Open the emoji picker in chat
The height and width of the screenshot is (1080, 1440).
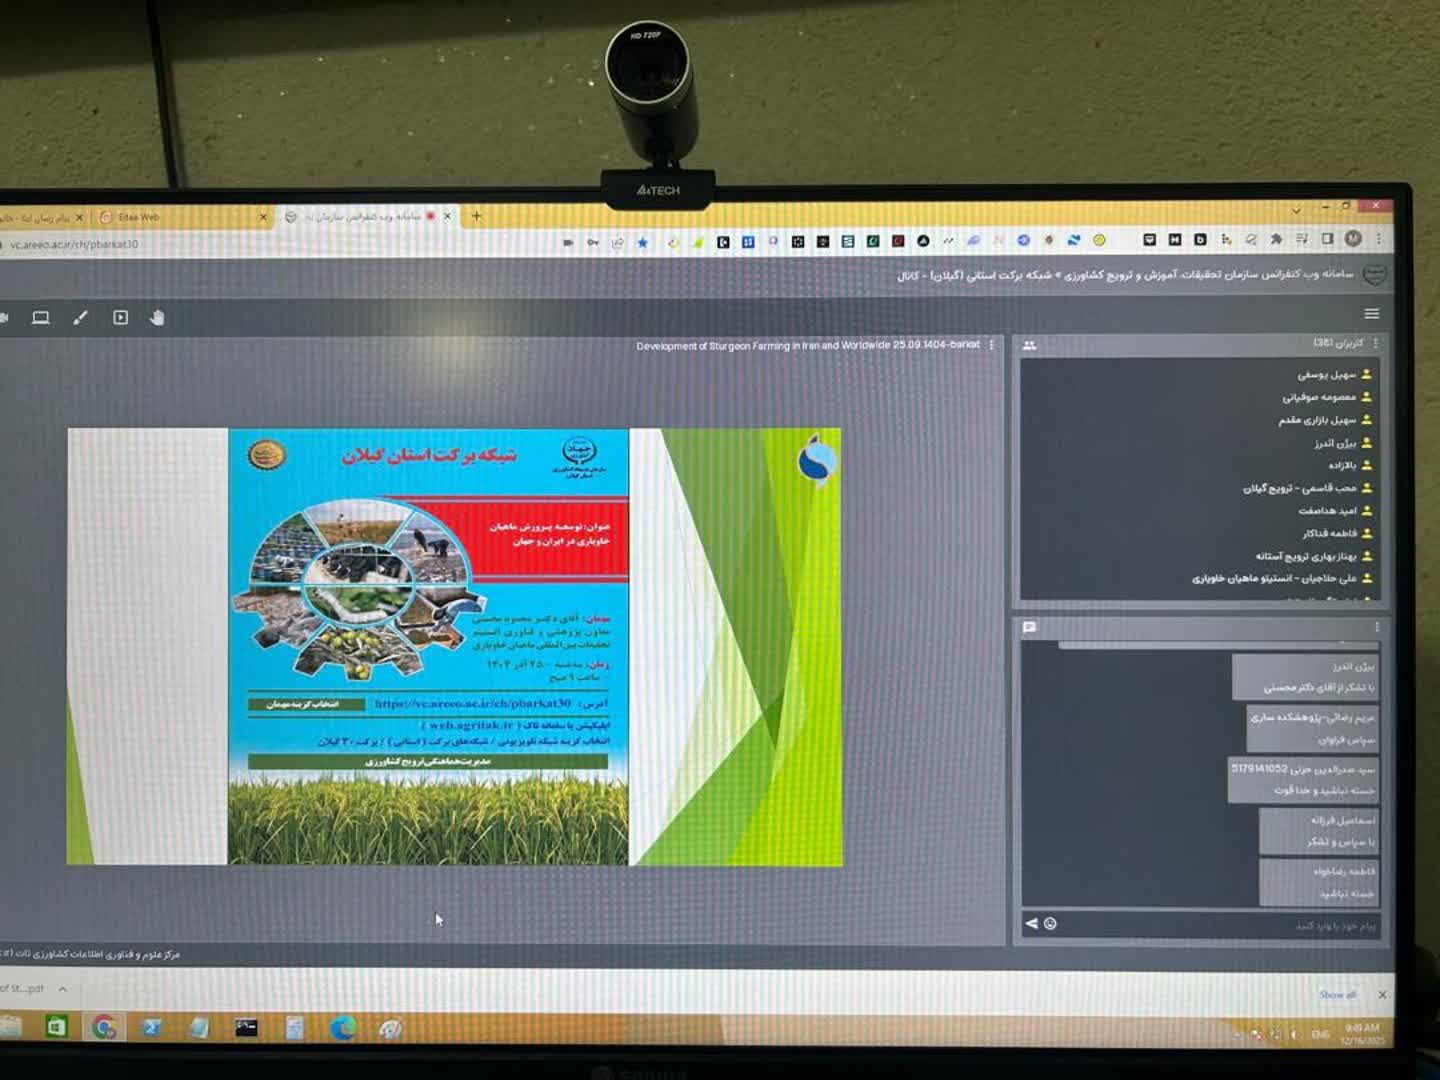(1050, 923)
